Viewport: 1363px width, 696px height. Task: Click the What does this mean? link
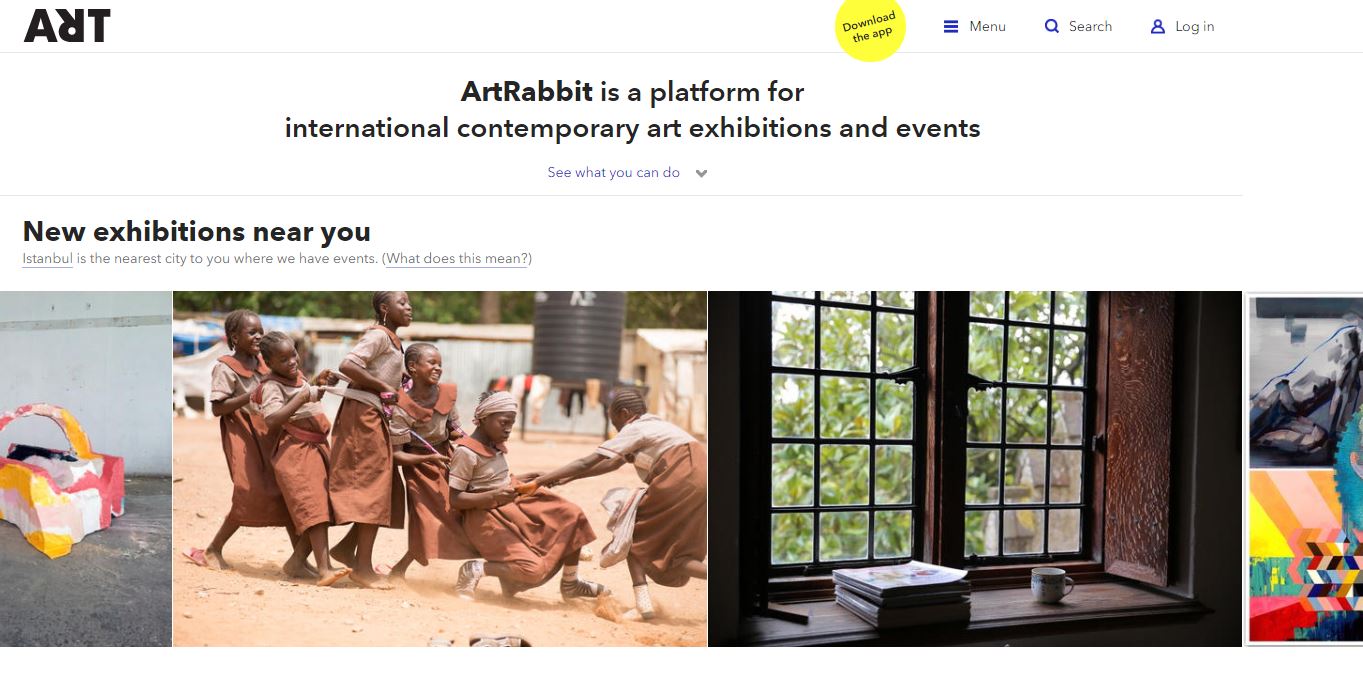coord(457,259)
